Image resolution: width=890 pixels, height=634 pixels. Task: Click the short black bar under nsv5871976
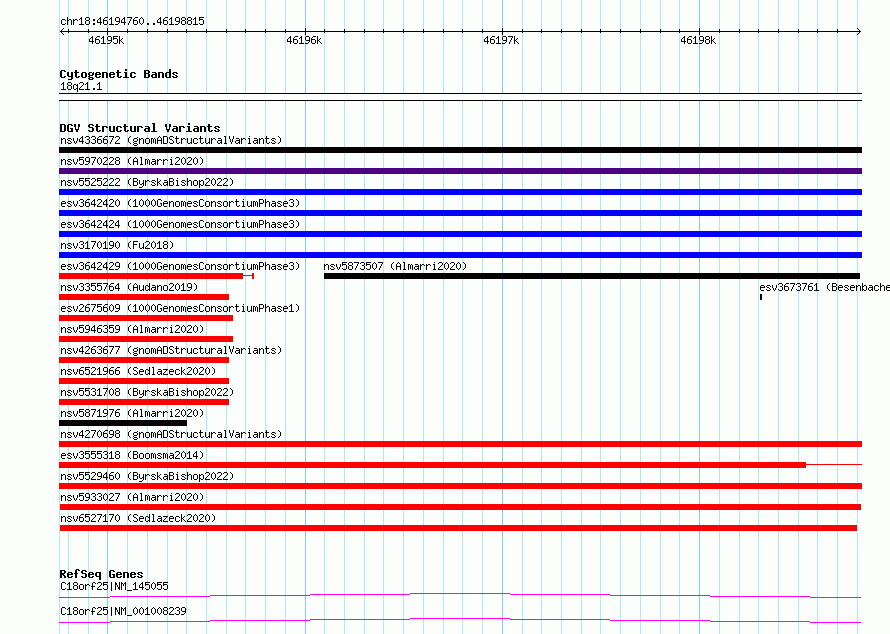[x=123, y=423]
